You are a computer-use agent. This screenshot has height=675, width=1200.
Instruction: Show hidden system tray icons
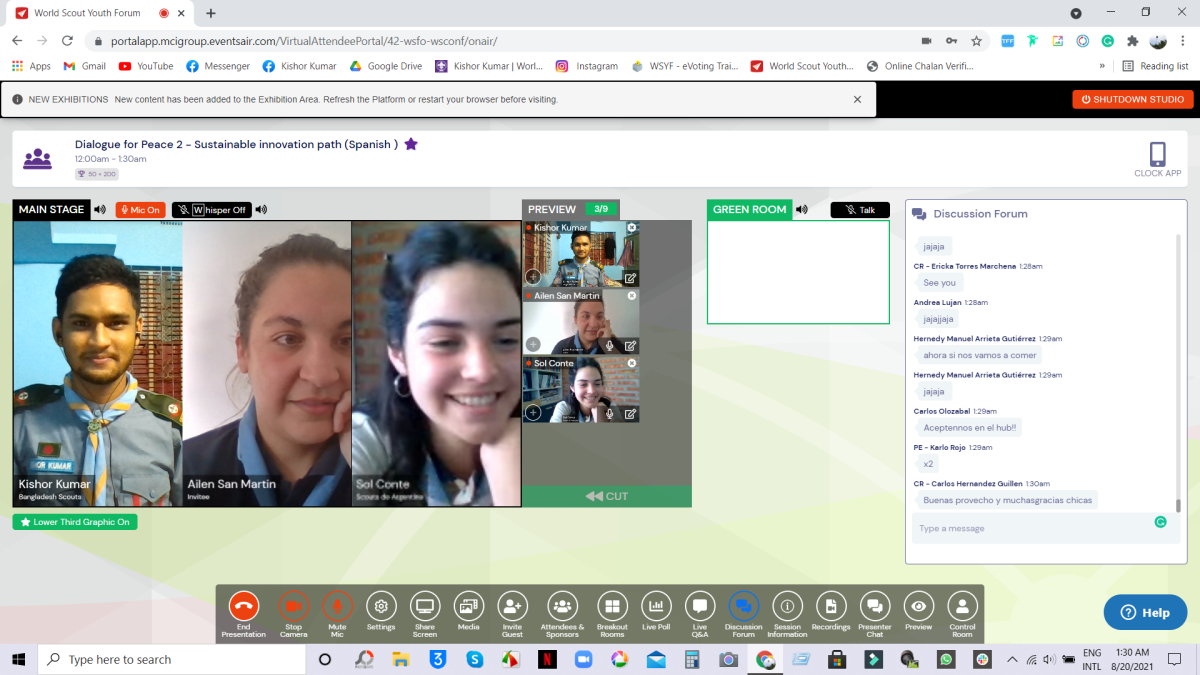[x=1012, y=660]
